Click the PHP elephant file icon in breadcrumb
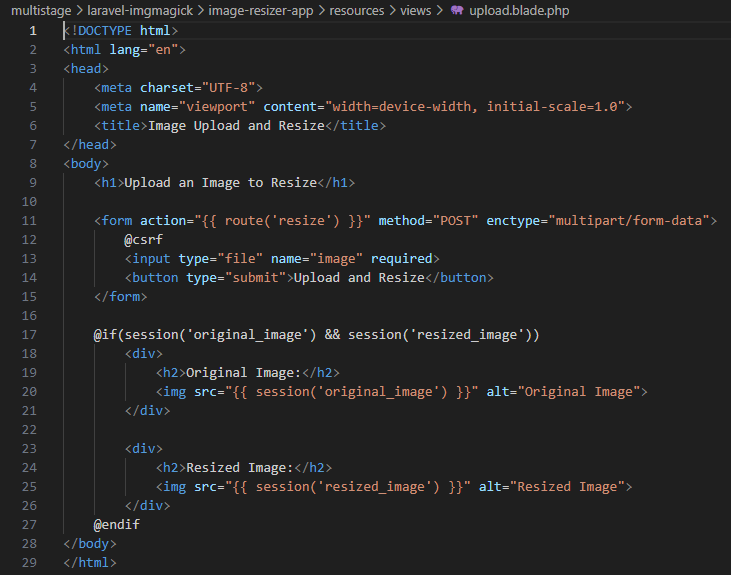 coord(456,10)
